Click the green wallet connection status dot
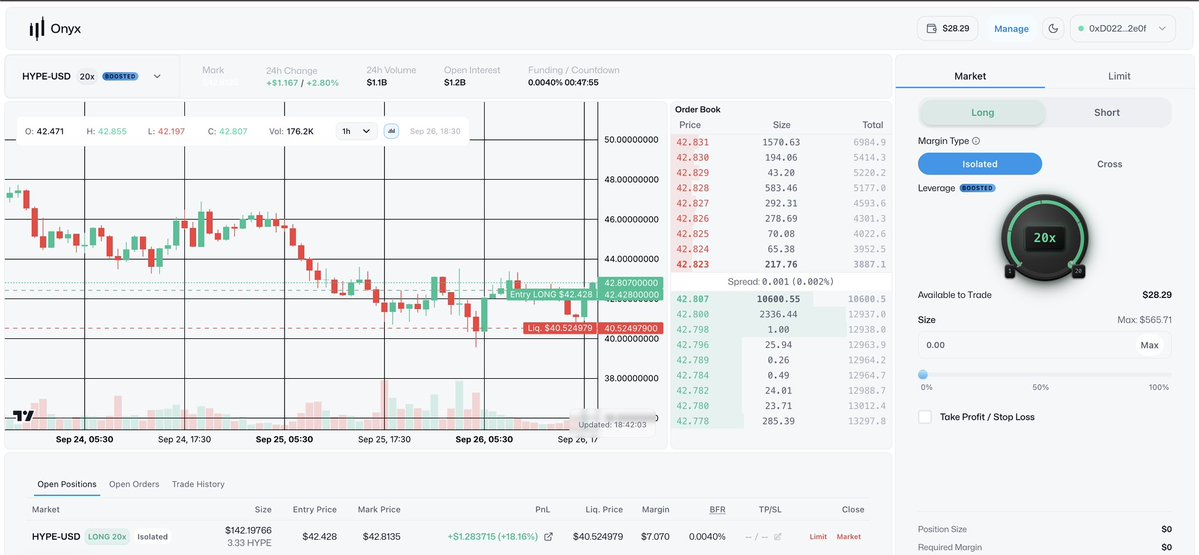This screenshot has width=1199, height=555. pyautogui.click(x=1081, y=28)
